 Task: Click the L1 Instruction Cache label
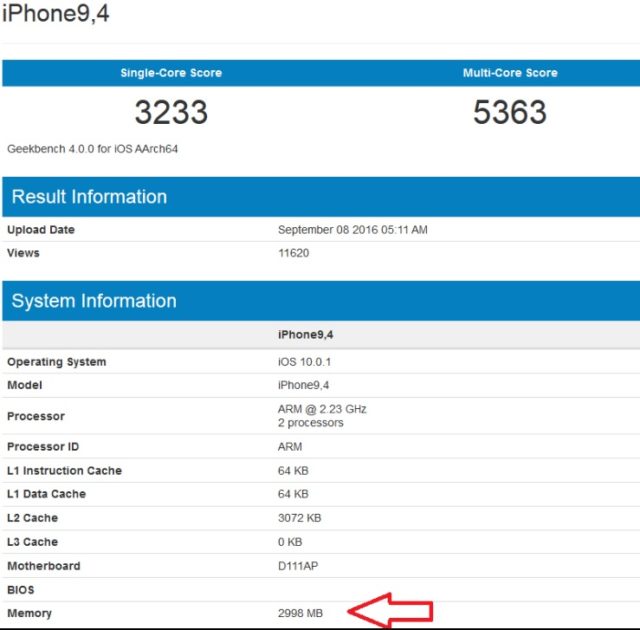64,471
